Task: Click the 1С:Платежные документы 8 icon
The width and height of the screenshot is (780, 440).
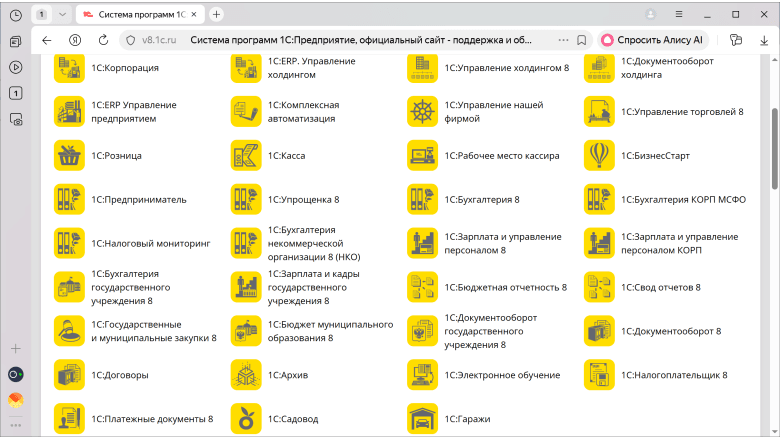Action: (x=69, y=419)
